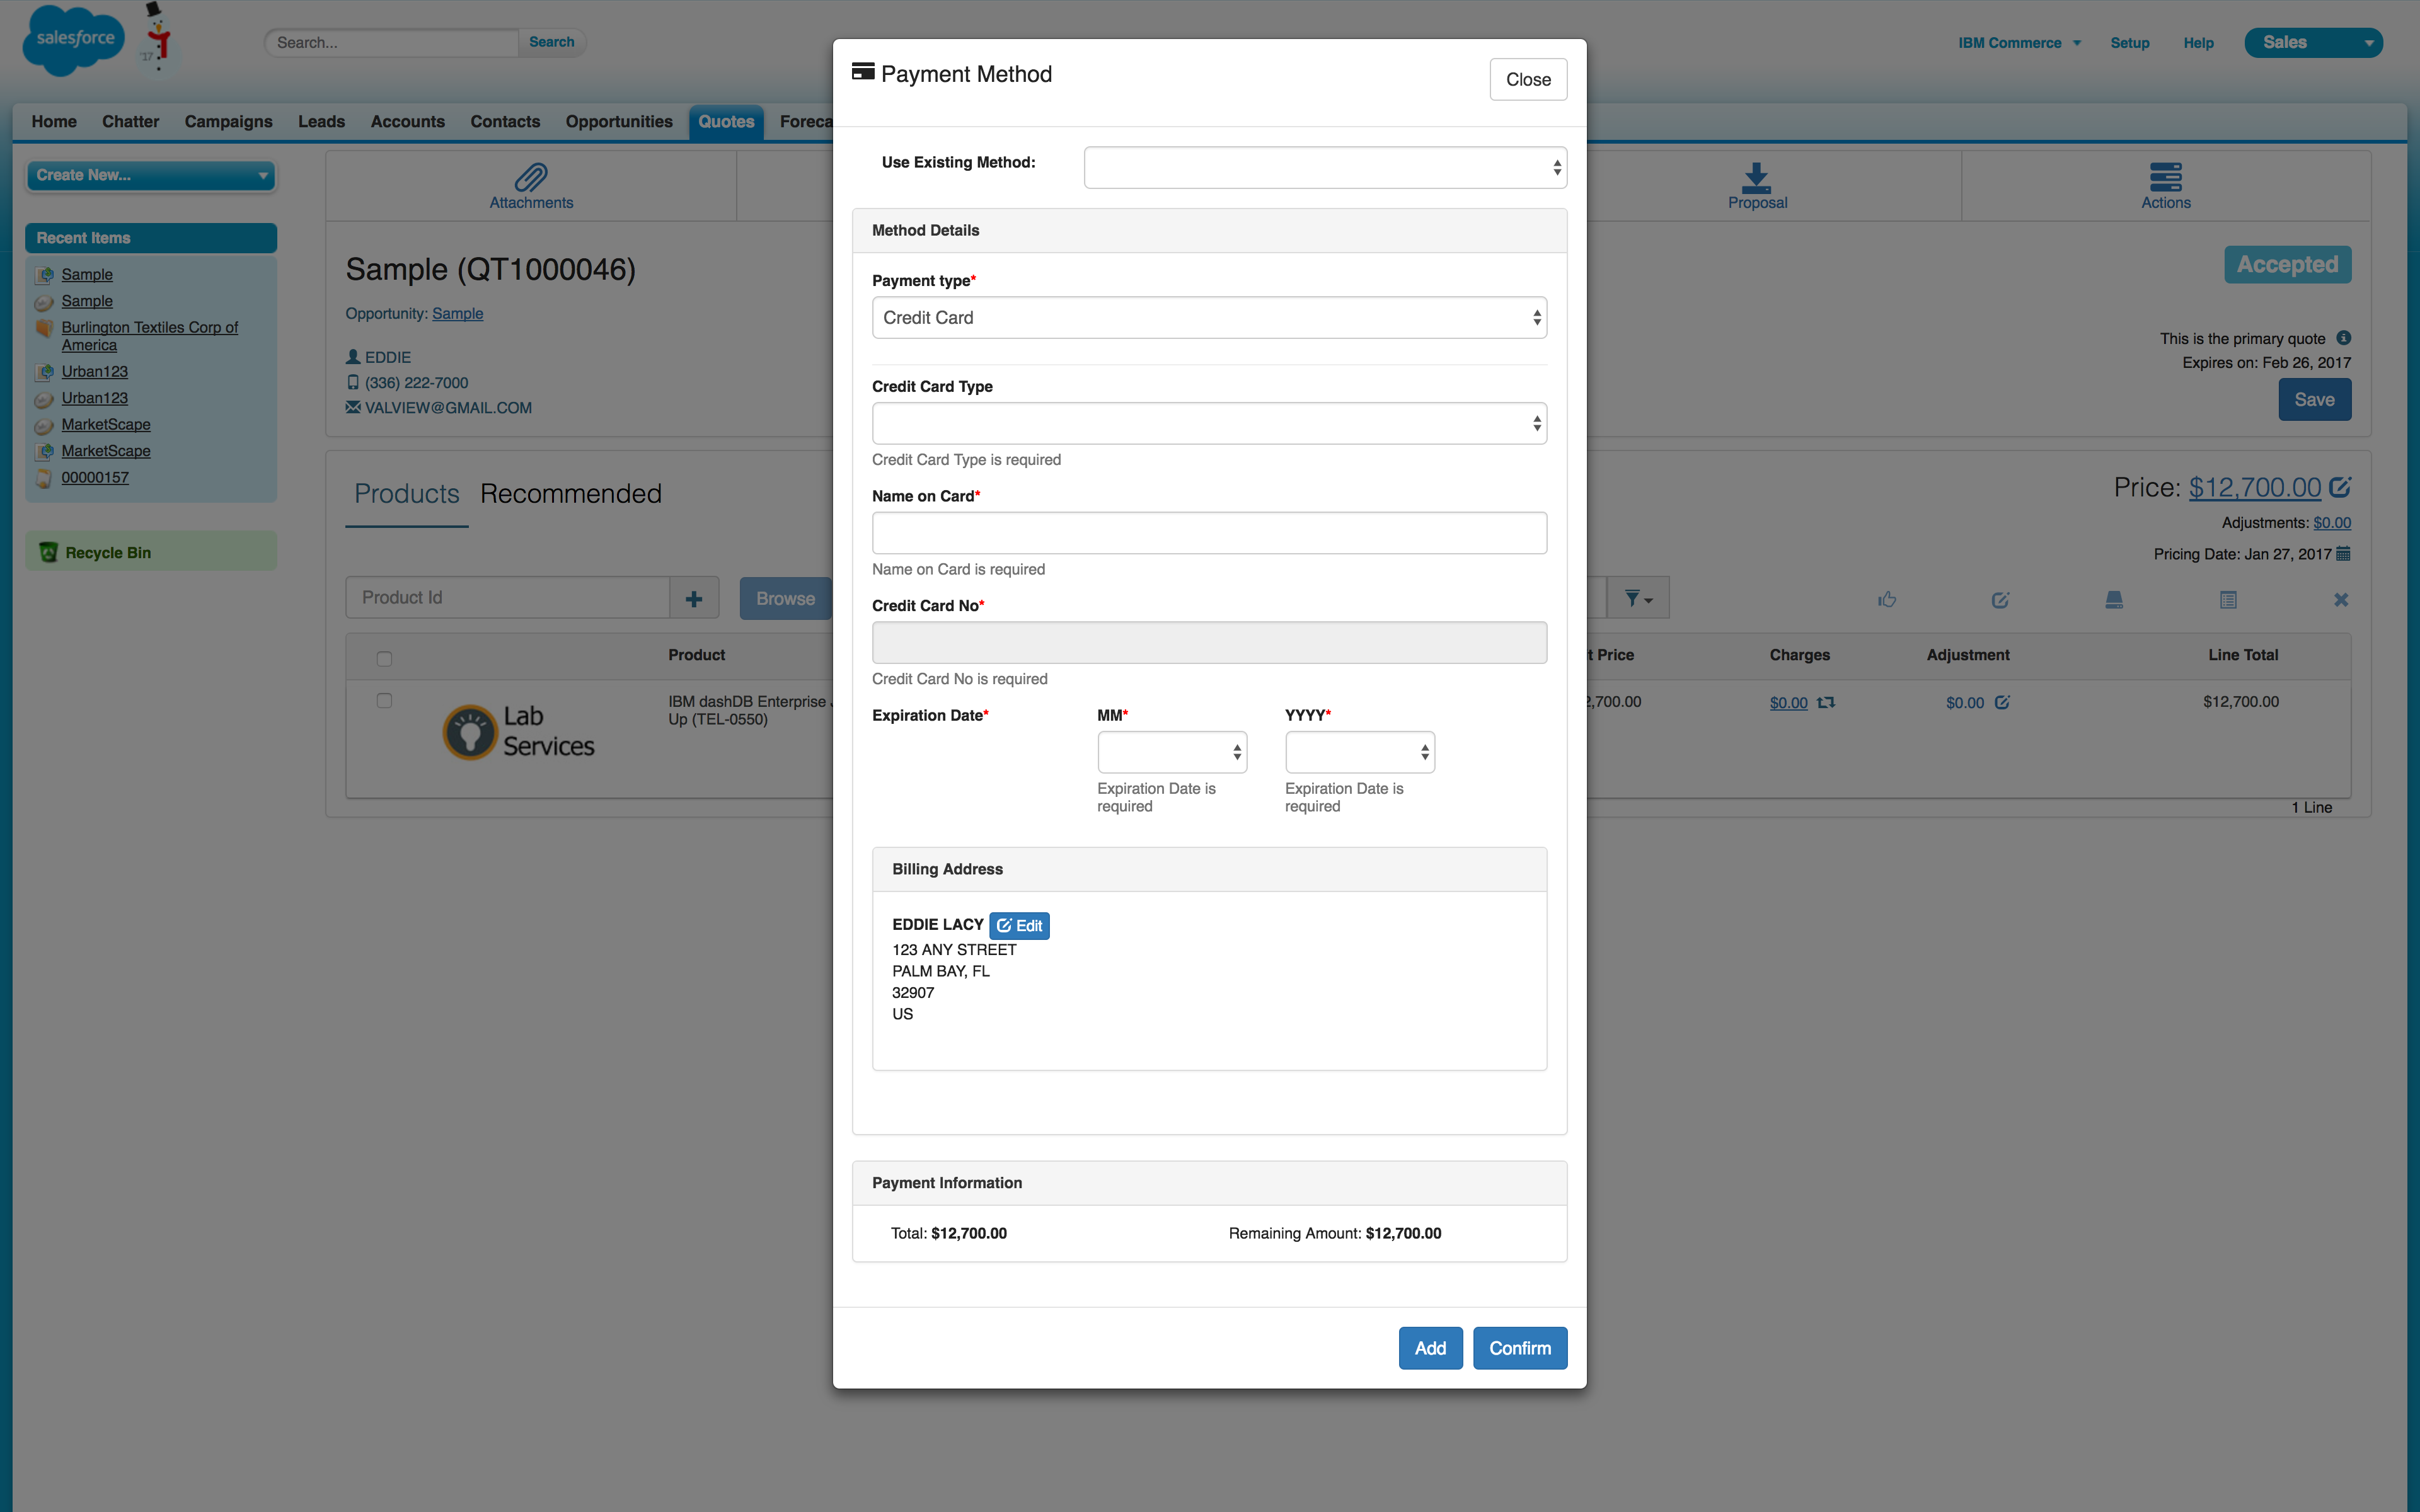2420x1512 pixels.
Task: Edit the billing address for Eddie Lacy
Action: 1019,925
